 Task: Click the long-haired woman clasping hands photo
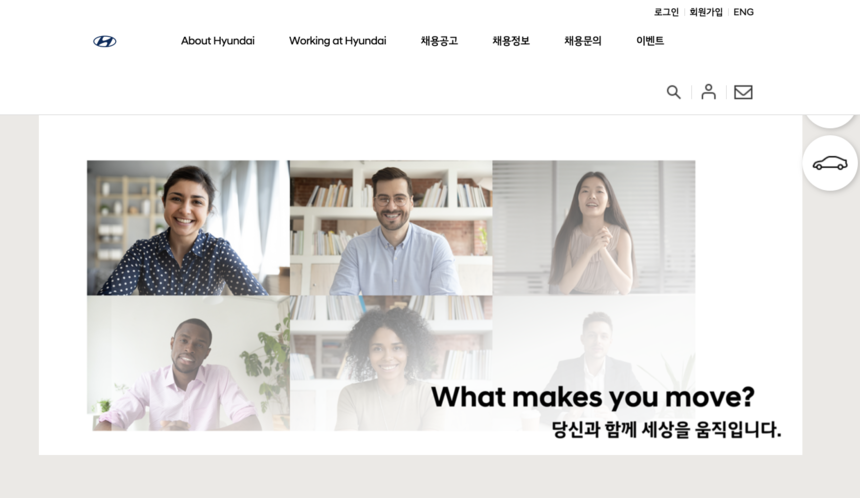coord(594,228)
